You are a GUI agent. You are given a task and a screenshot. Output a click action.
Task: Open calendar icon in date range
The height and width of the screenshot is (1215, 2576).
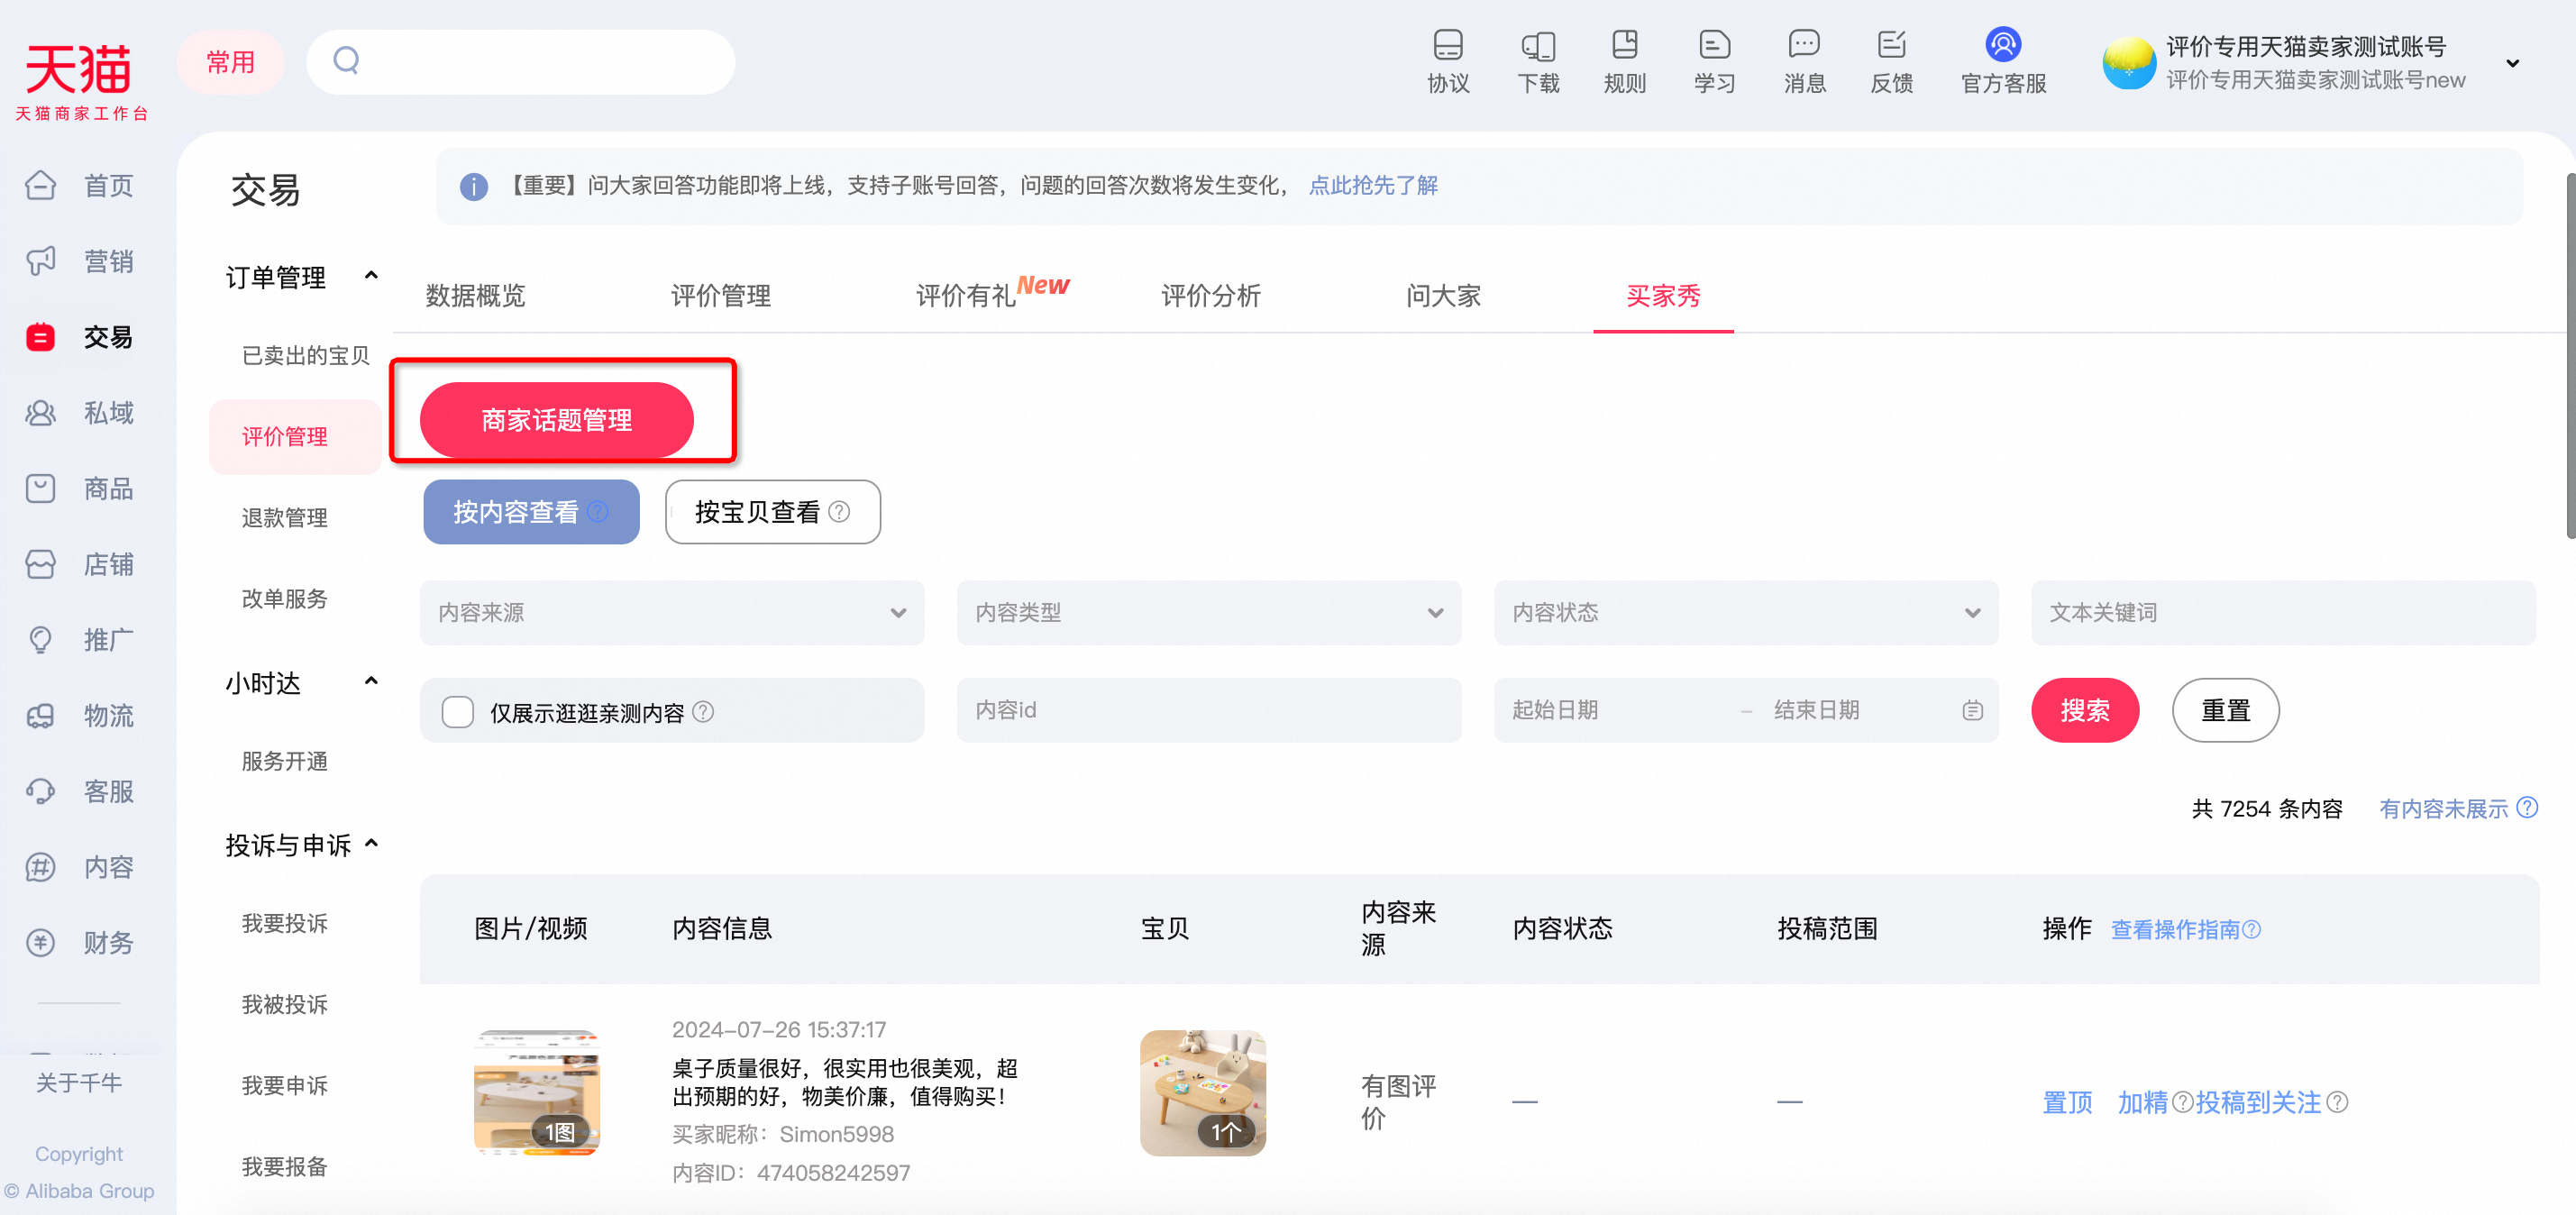(x=1972, y=710)
